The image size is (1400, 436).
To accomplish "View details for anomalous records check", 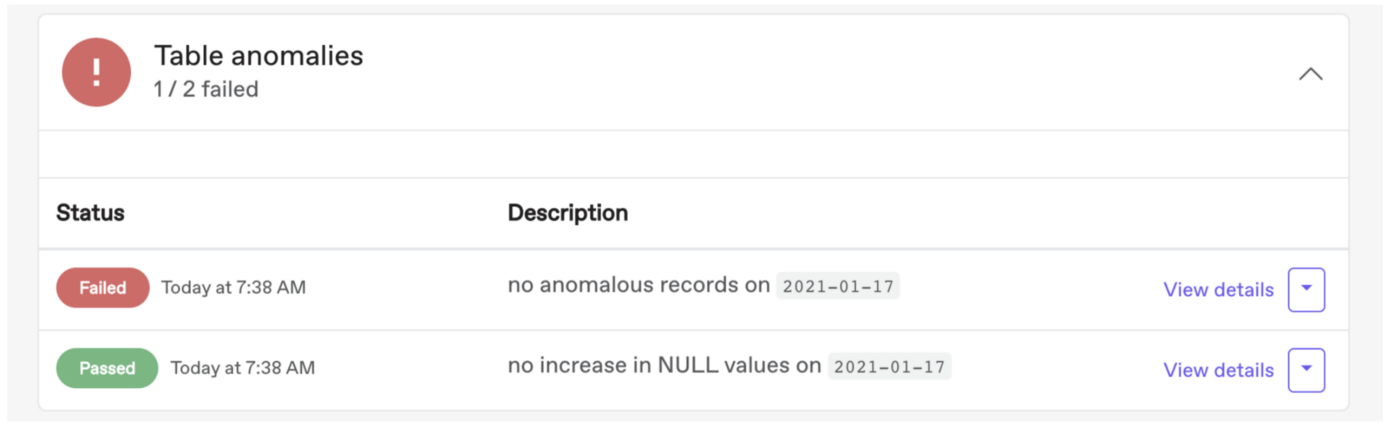I will pos(1218,289).
